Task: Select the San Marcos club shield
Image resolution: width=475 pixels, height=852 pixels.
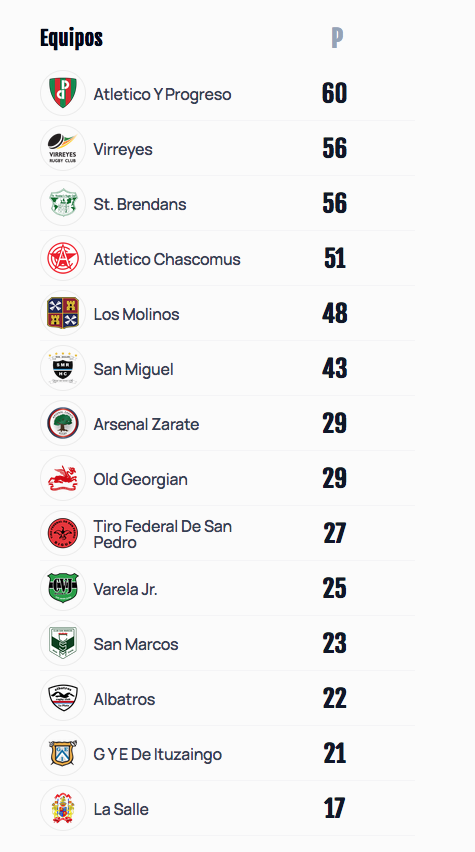Action: tap(63, 643)
